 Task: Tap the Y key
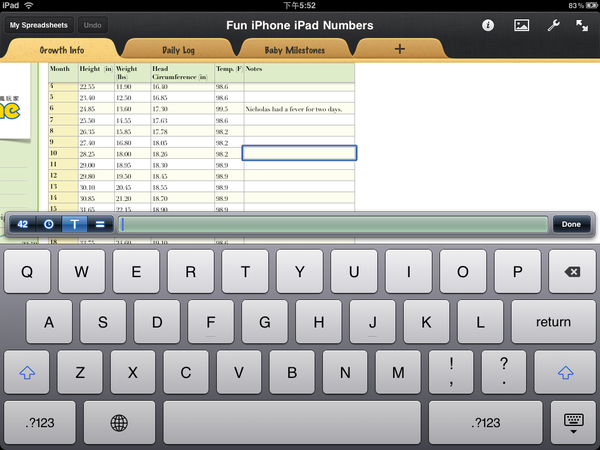click(300, 272)
